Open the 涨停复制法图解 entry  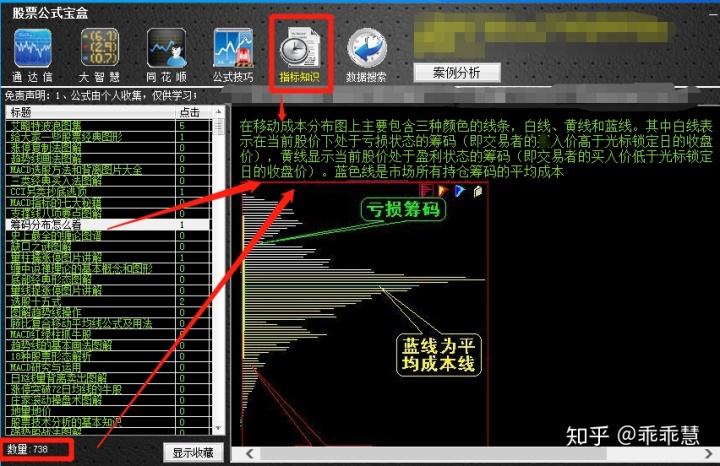coord(108,147)
